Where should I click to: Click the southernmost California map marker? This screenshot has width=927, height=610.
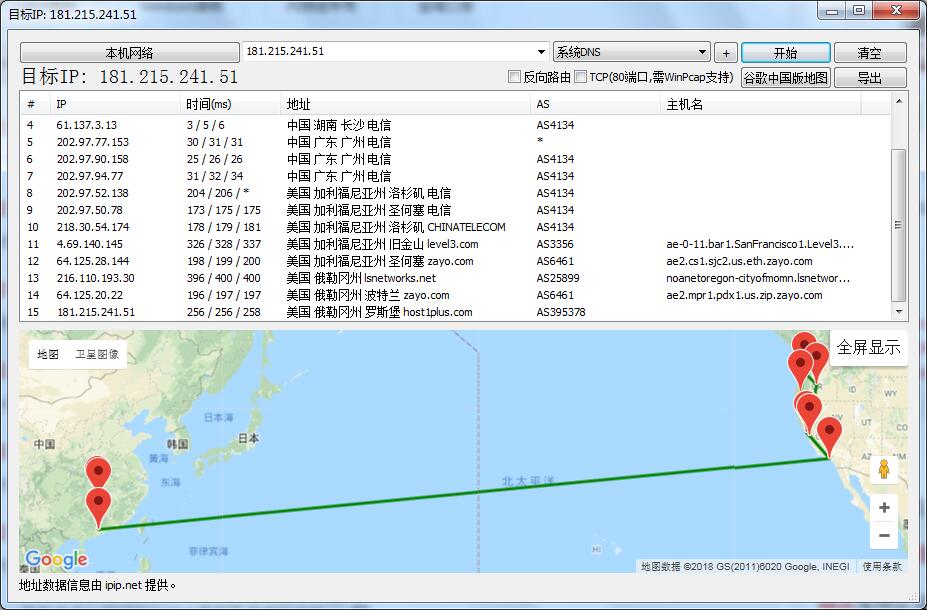pos(829,435)
